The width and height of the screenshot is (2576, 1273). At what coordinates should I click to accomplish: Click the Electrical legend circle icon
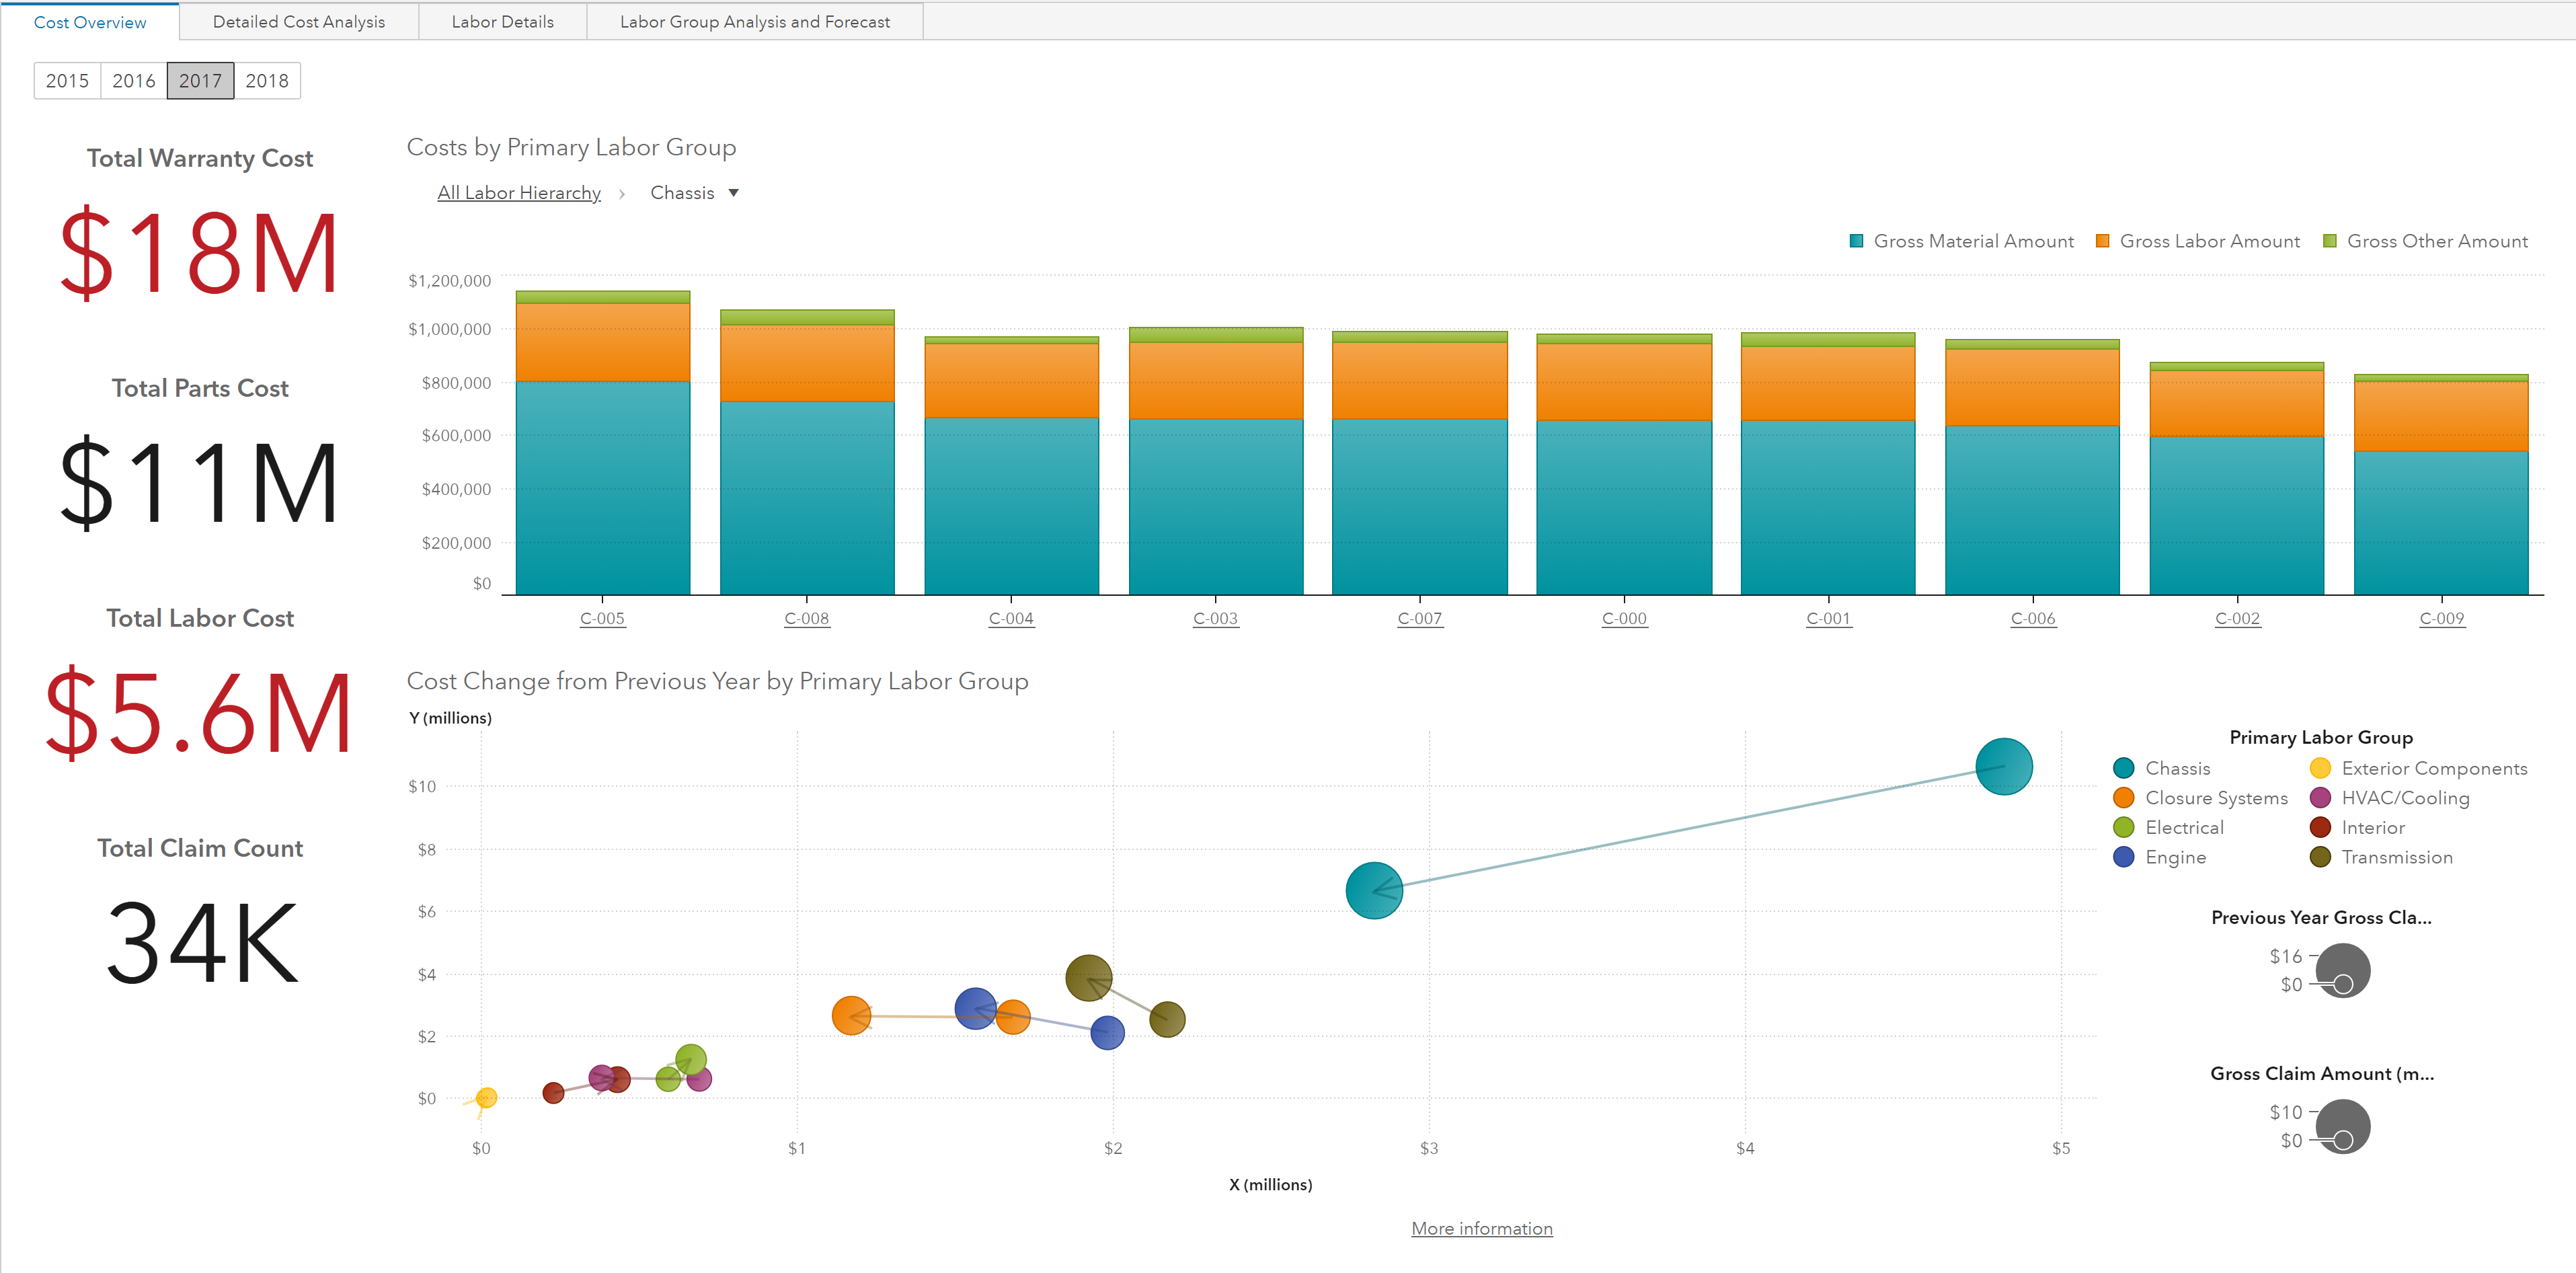pyautogui.click(x=2124, y=827)
